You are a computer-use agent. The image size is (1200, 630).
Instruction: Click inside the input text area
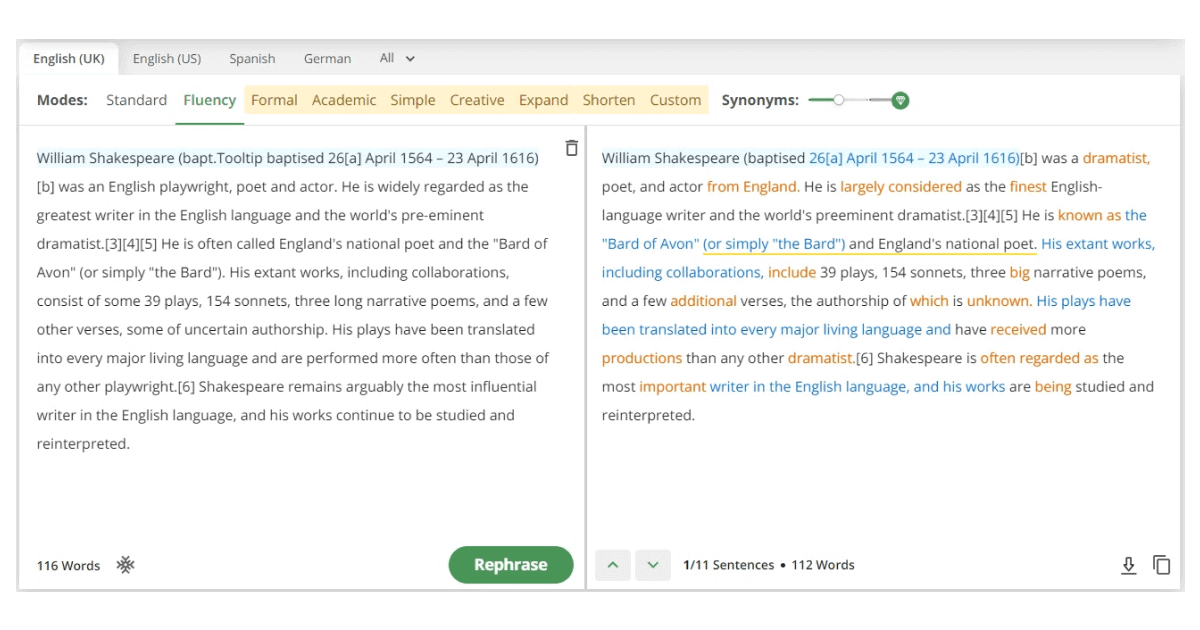[294, 300]
